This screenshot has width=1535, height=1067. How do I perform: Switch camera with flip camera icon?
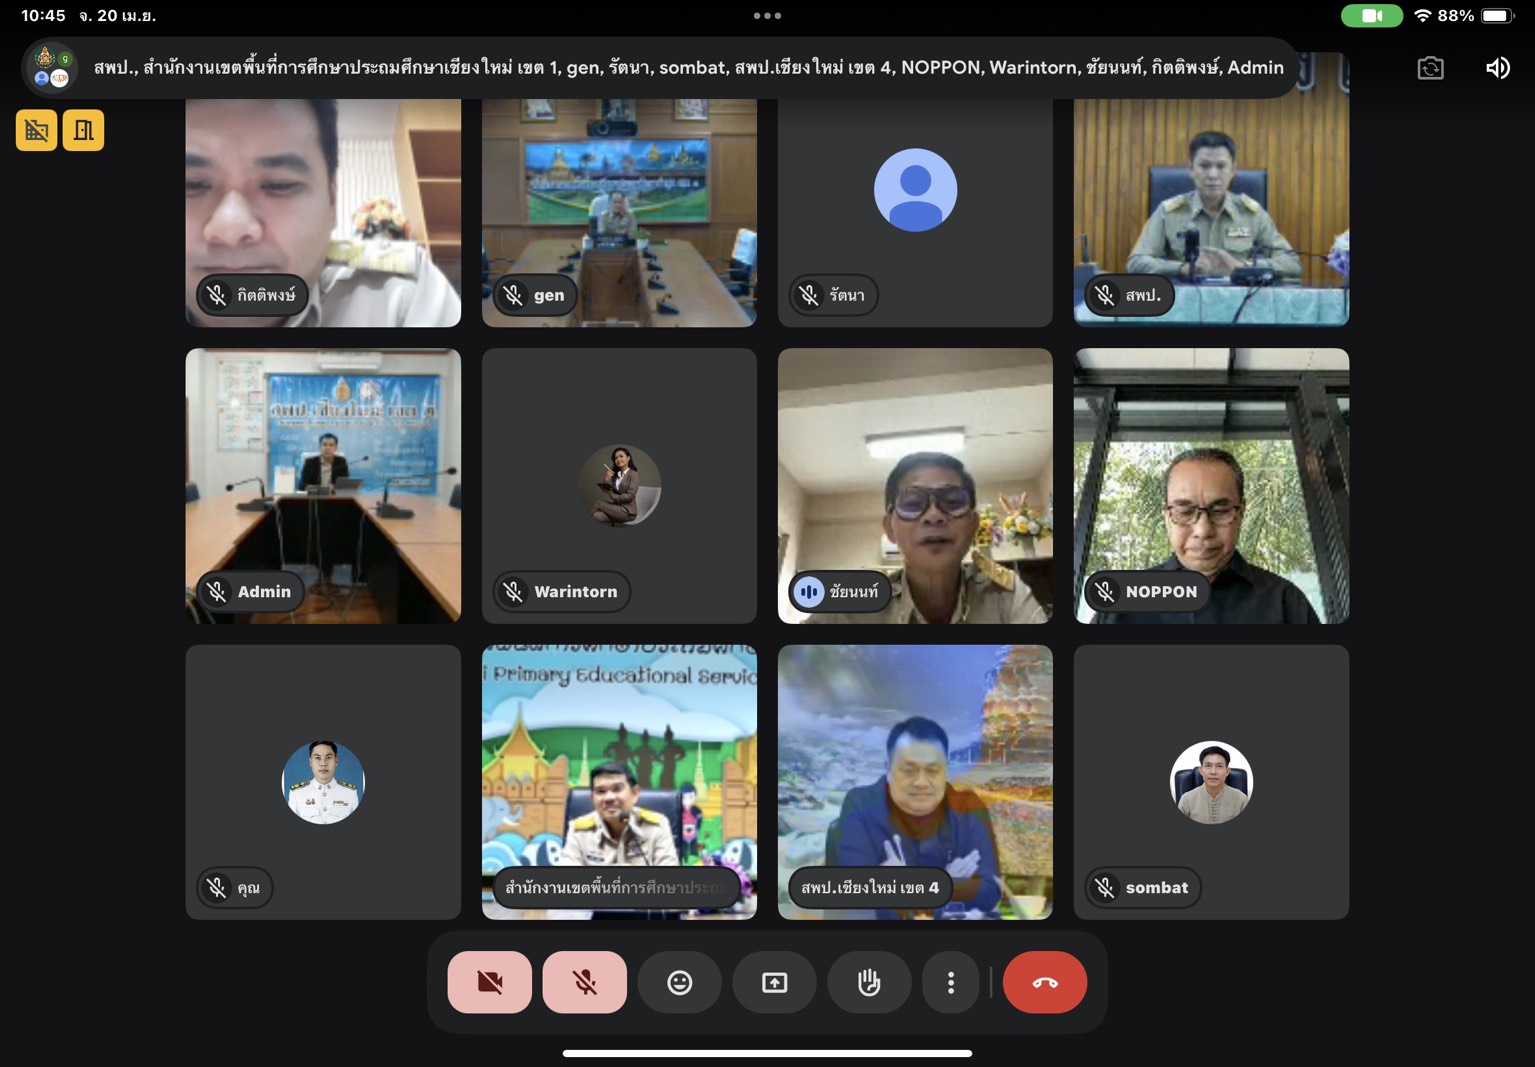pos(1430,68)
